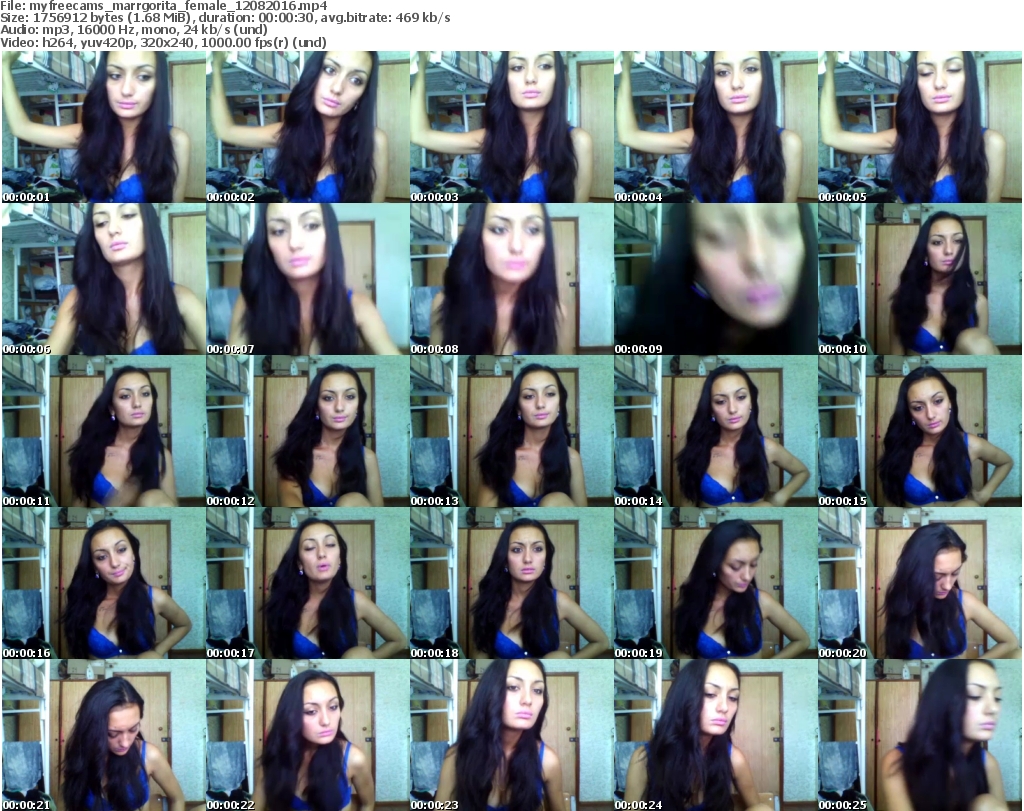Open the thumbnail stamped 00:00:22
The height and width of the screenshot is (811, 1024).
pos(308,735)
